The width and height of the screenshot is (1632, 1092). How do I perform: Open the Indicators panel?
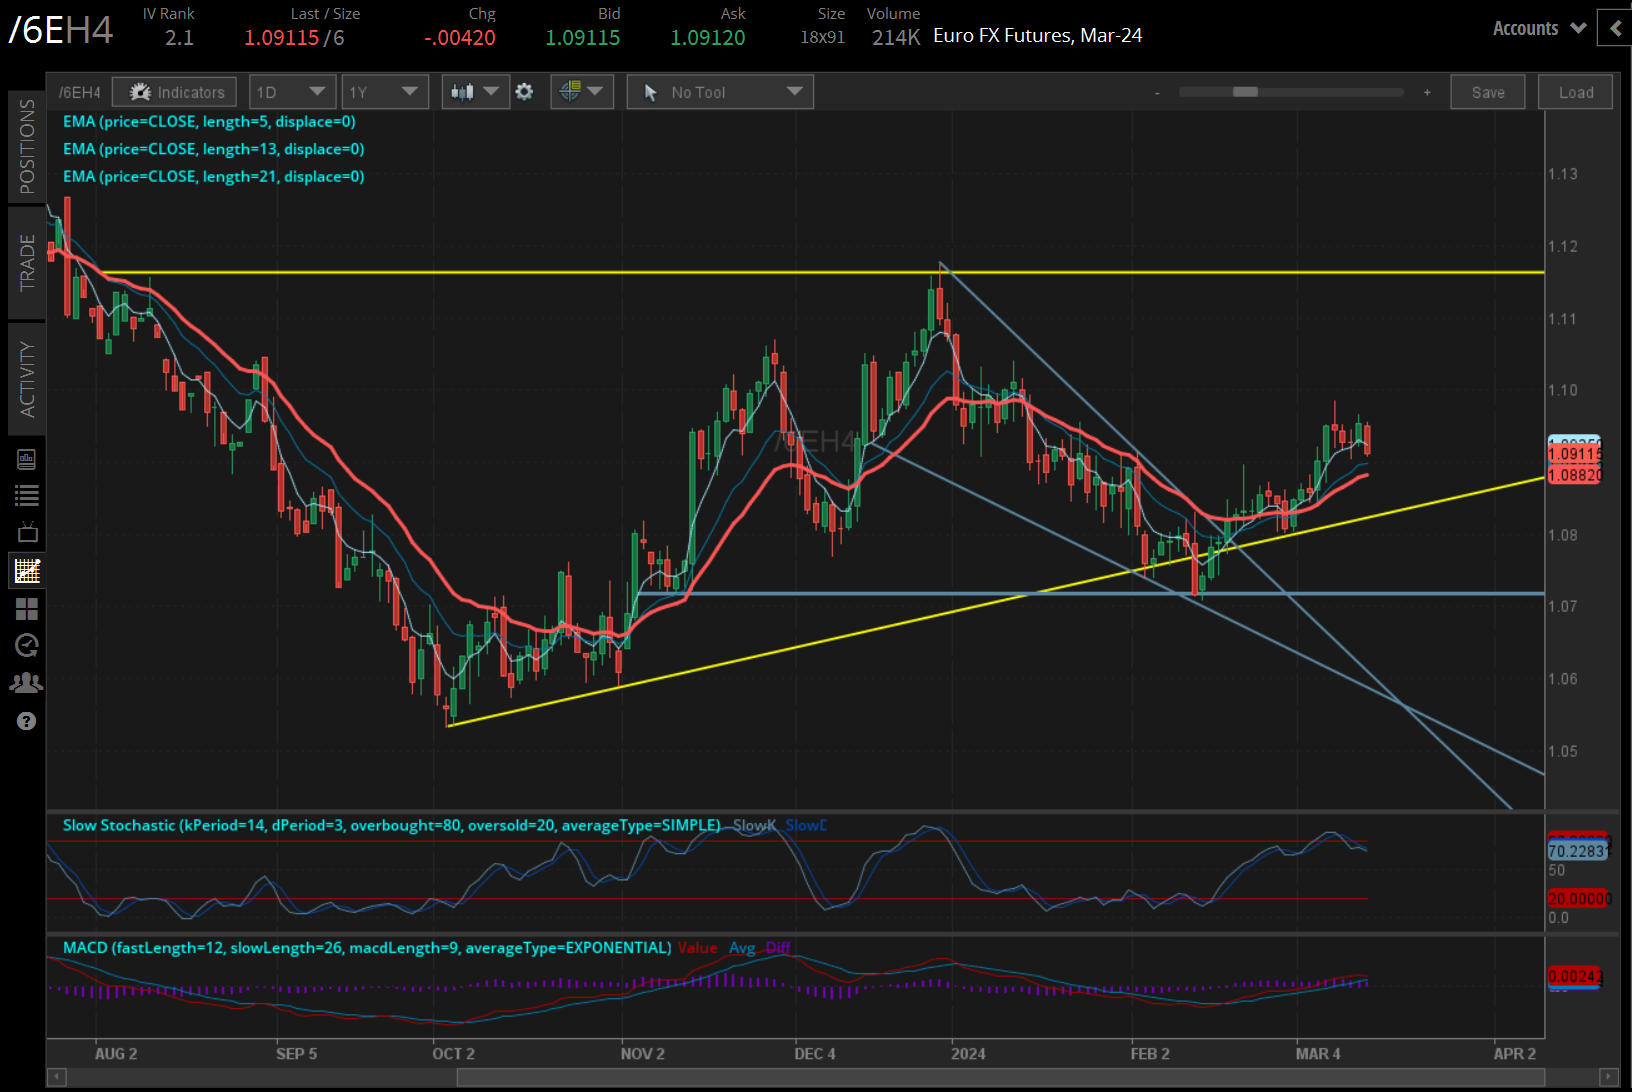(x=175, y=92)
